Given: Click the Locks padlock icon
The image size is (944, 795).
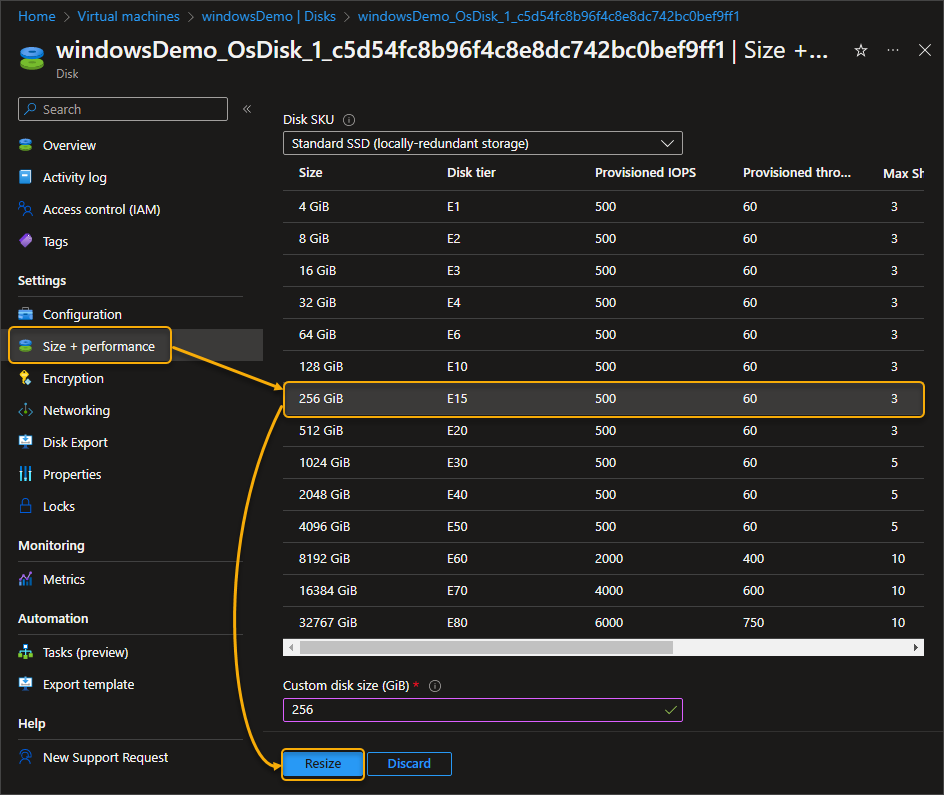Looking at the screenshot, I should 25,506.
